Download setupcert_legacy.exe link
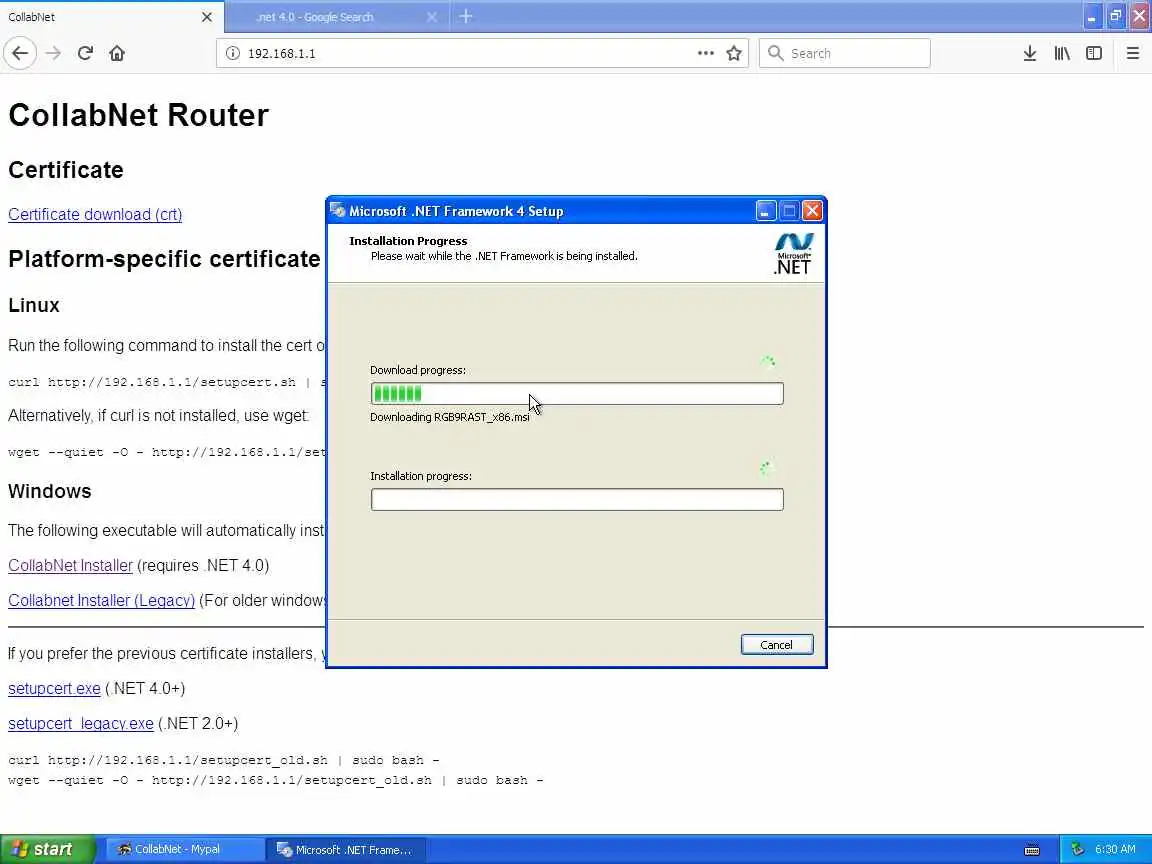The image size is (1152, 864). [81, 724]
